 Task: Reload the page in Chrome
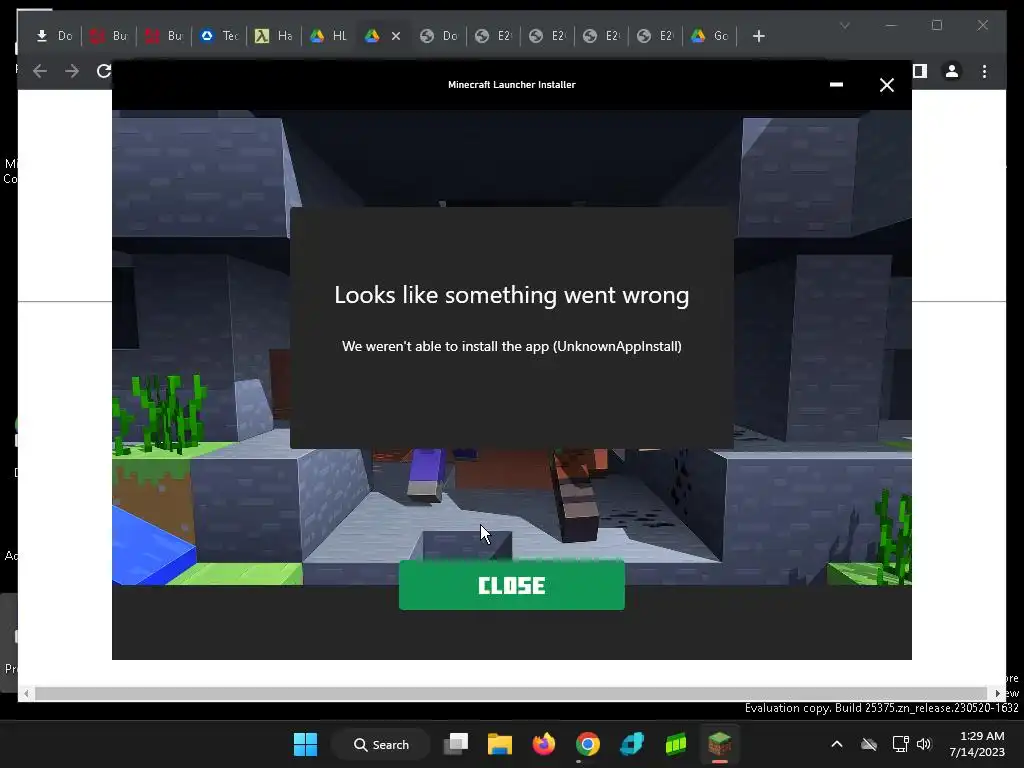tap(103, 71)
